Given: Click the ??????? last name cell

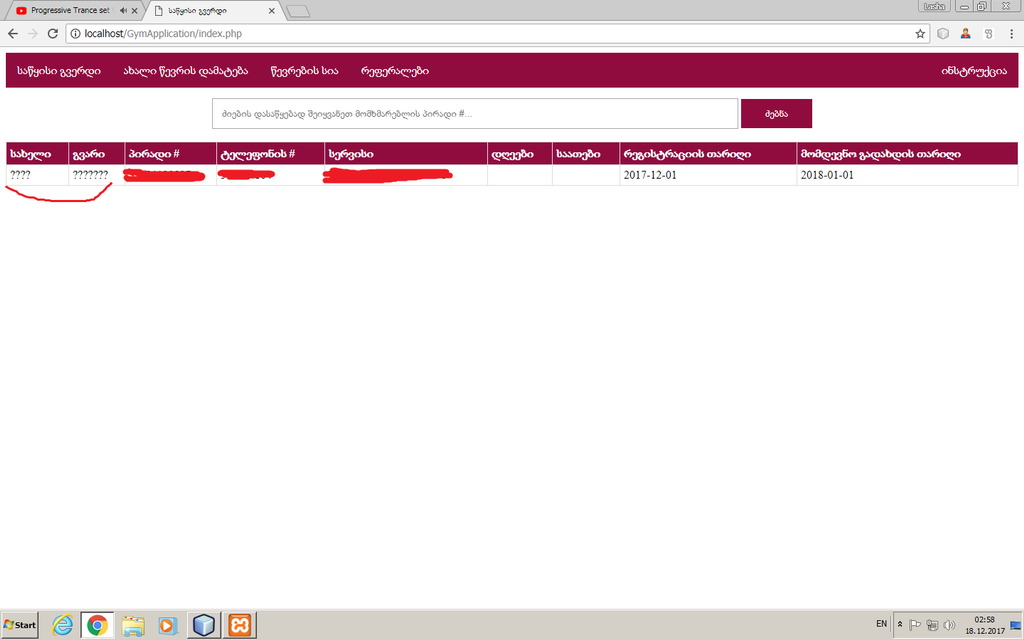Looking at the screenshot, I should pos(97,175).
